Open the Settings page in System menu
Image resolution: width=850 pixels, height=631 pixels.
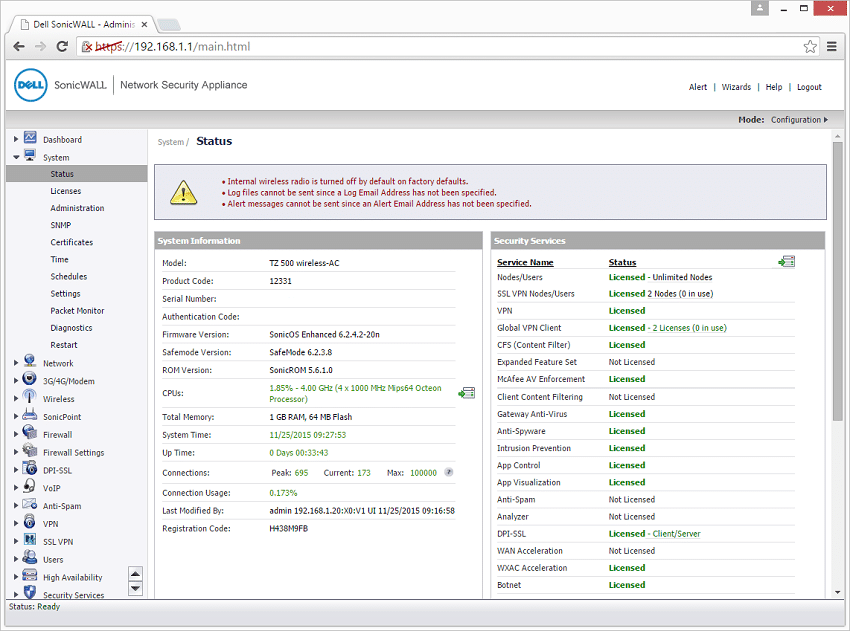(65, 294)
